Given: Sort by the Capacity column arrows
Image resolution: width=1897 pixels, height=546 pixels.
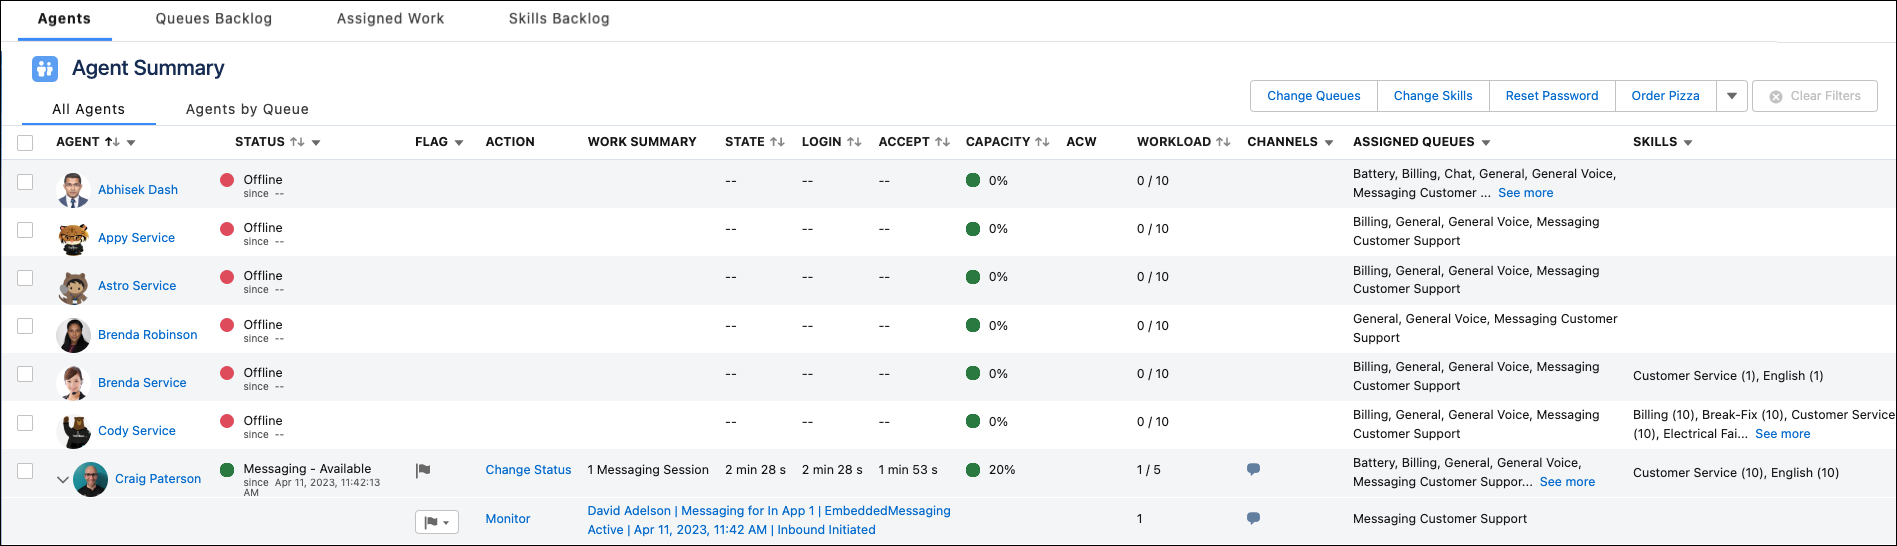Looking at the screenshot, I should click(1041, 142).
